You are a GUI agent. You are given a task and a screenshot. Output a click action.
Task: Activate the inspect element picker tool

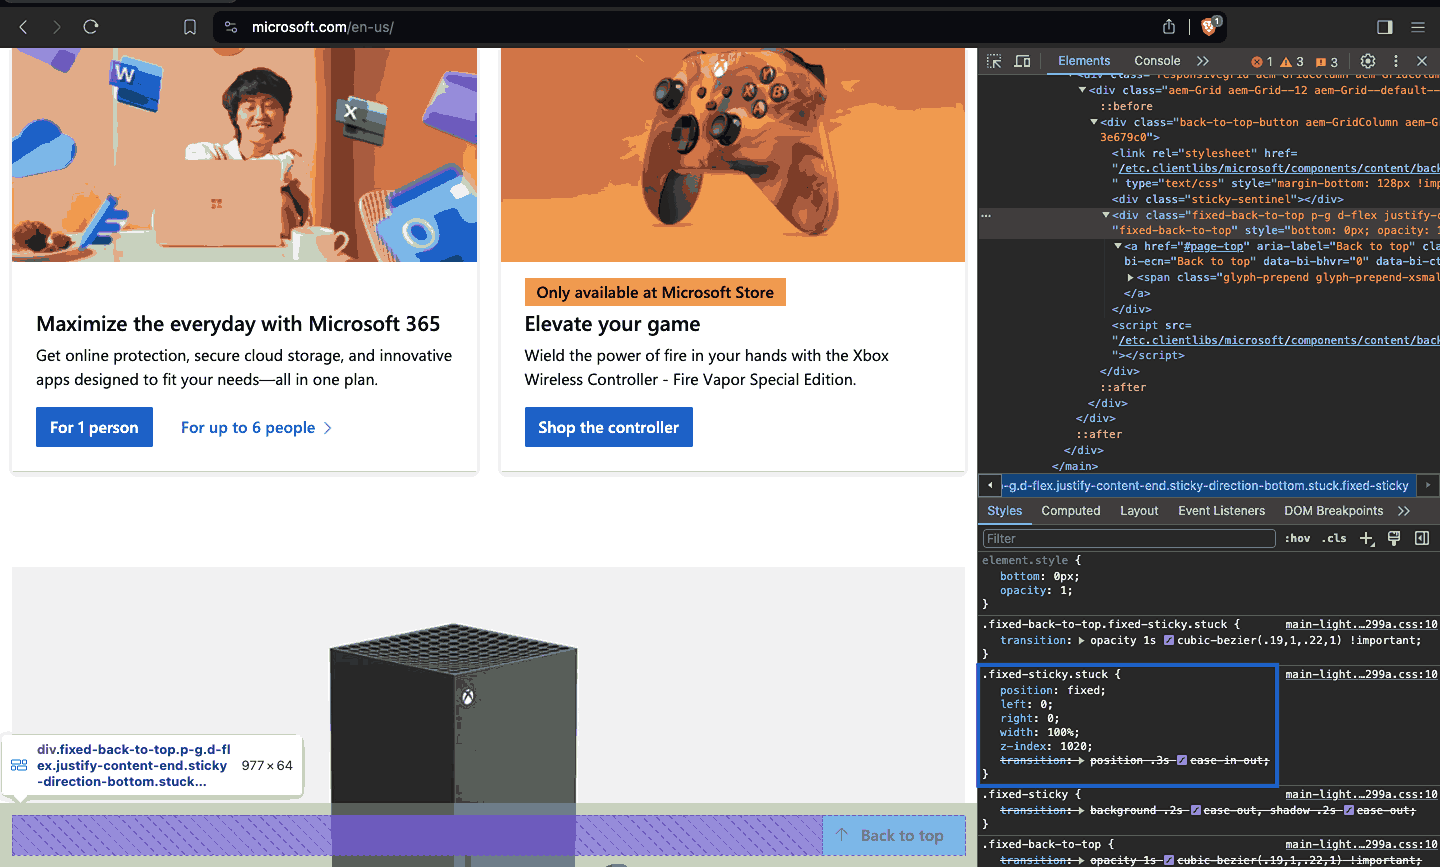pyautogui.click(x=994, y=61)
